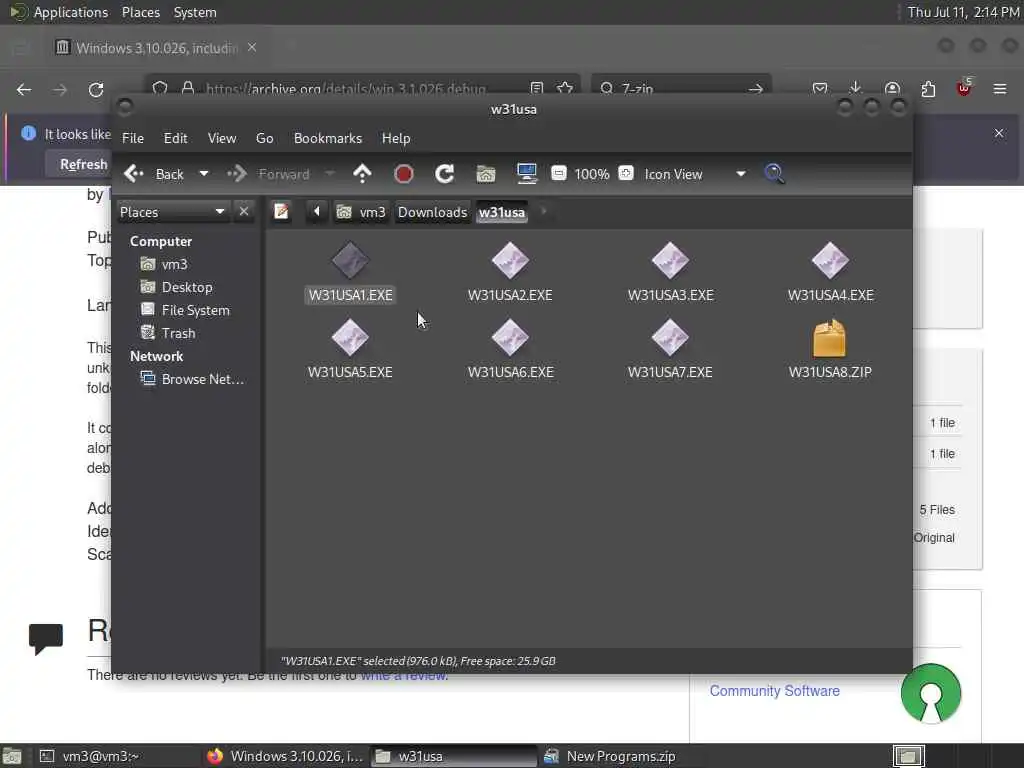Viewport: 1024px width, 768px height.
Task: Open the Bookmarks menu
Action: [328, 138]
